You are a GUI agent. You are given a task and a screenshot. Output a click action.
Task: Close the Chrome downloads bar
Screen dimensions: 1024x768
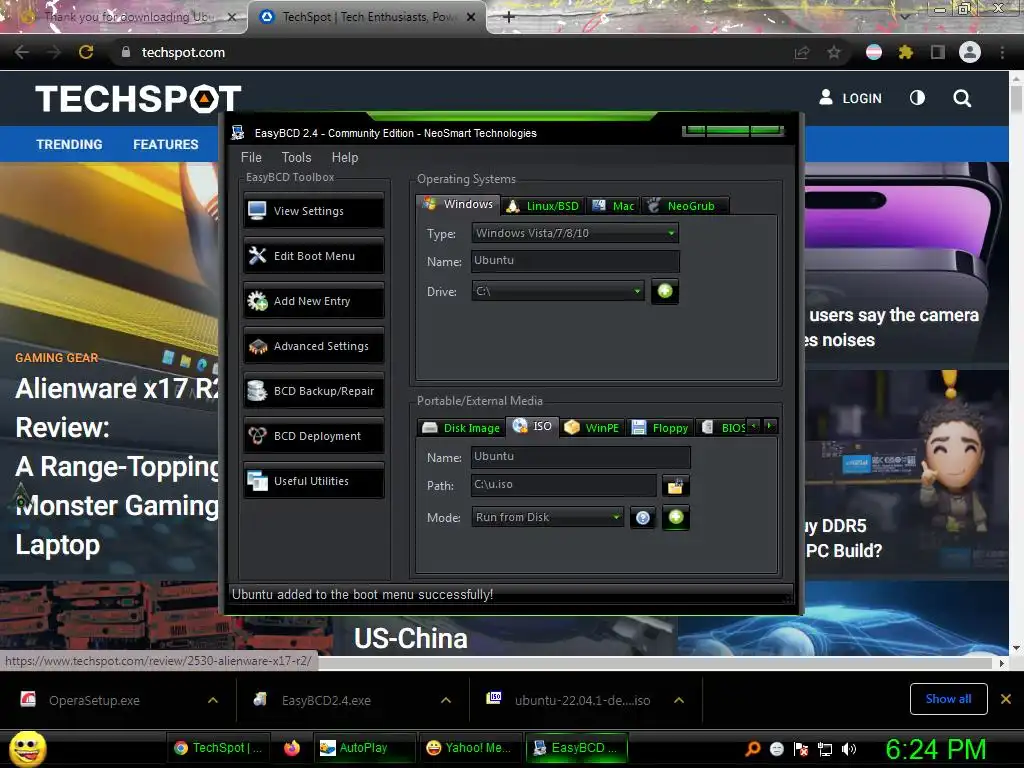coord(1006,699)
